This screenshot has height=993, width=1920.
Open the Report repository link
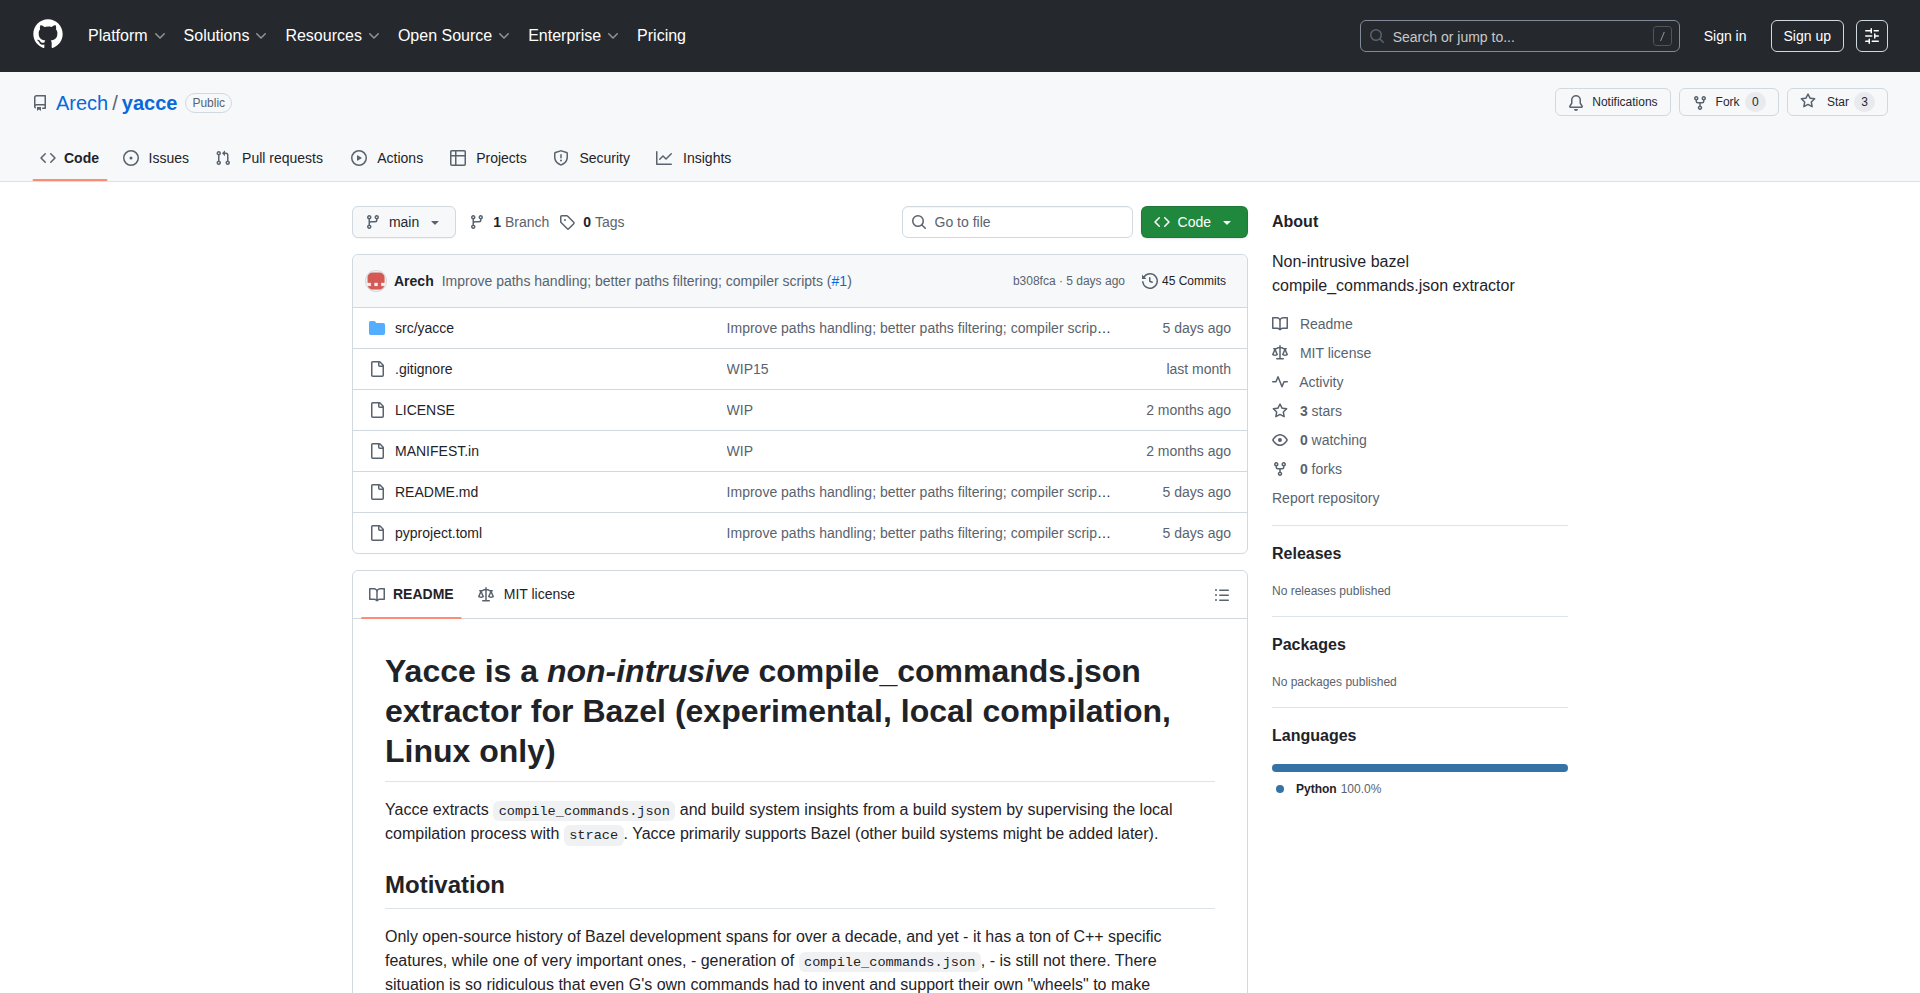tap(1325, 498)
